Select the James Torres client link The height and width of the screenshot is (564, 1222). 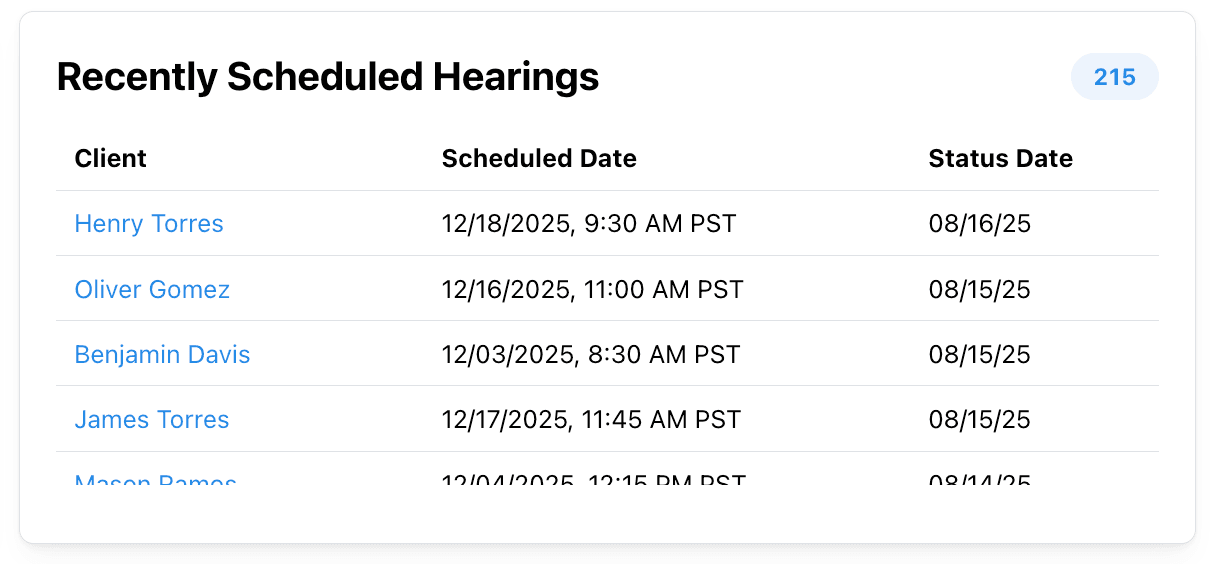click(x=152, y=419)
